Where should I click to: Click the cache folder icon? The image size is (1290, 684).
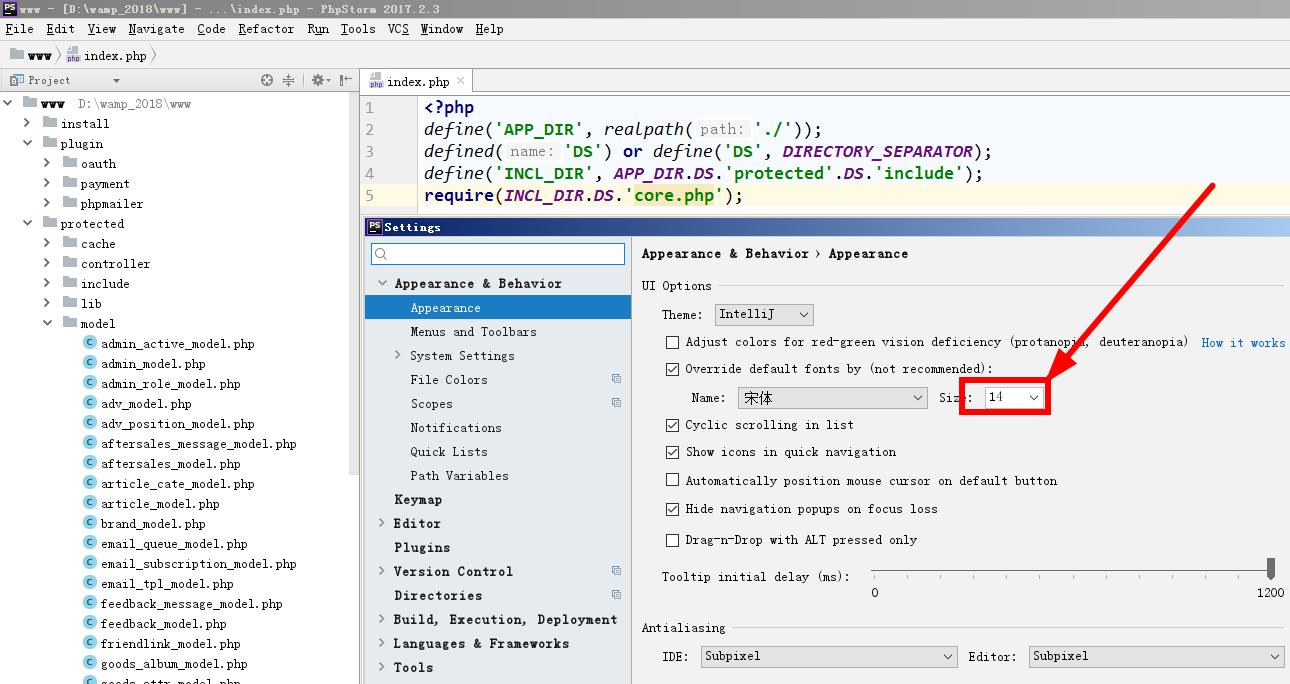click(x=70, y=243)
